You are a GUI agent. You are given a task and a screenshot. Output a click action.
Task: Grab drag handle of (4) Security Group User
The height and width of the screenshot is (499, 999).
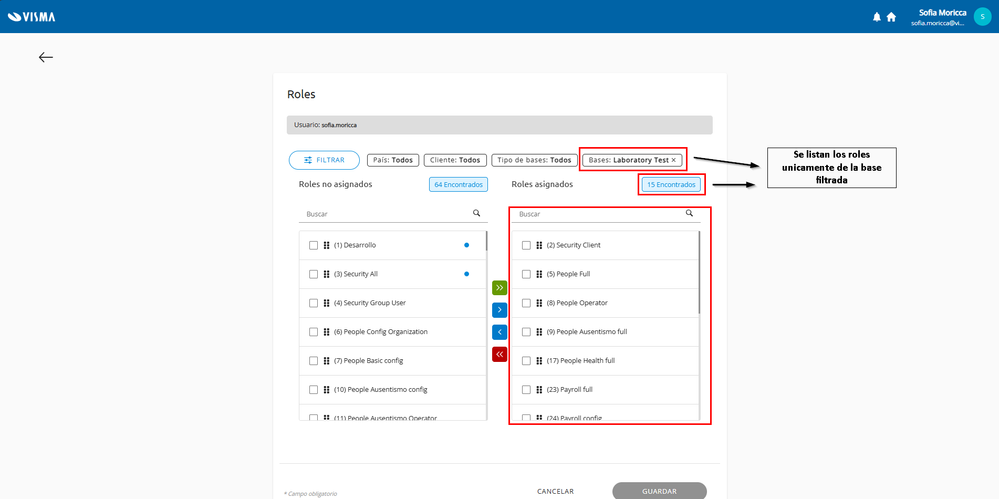[326, 303]
